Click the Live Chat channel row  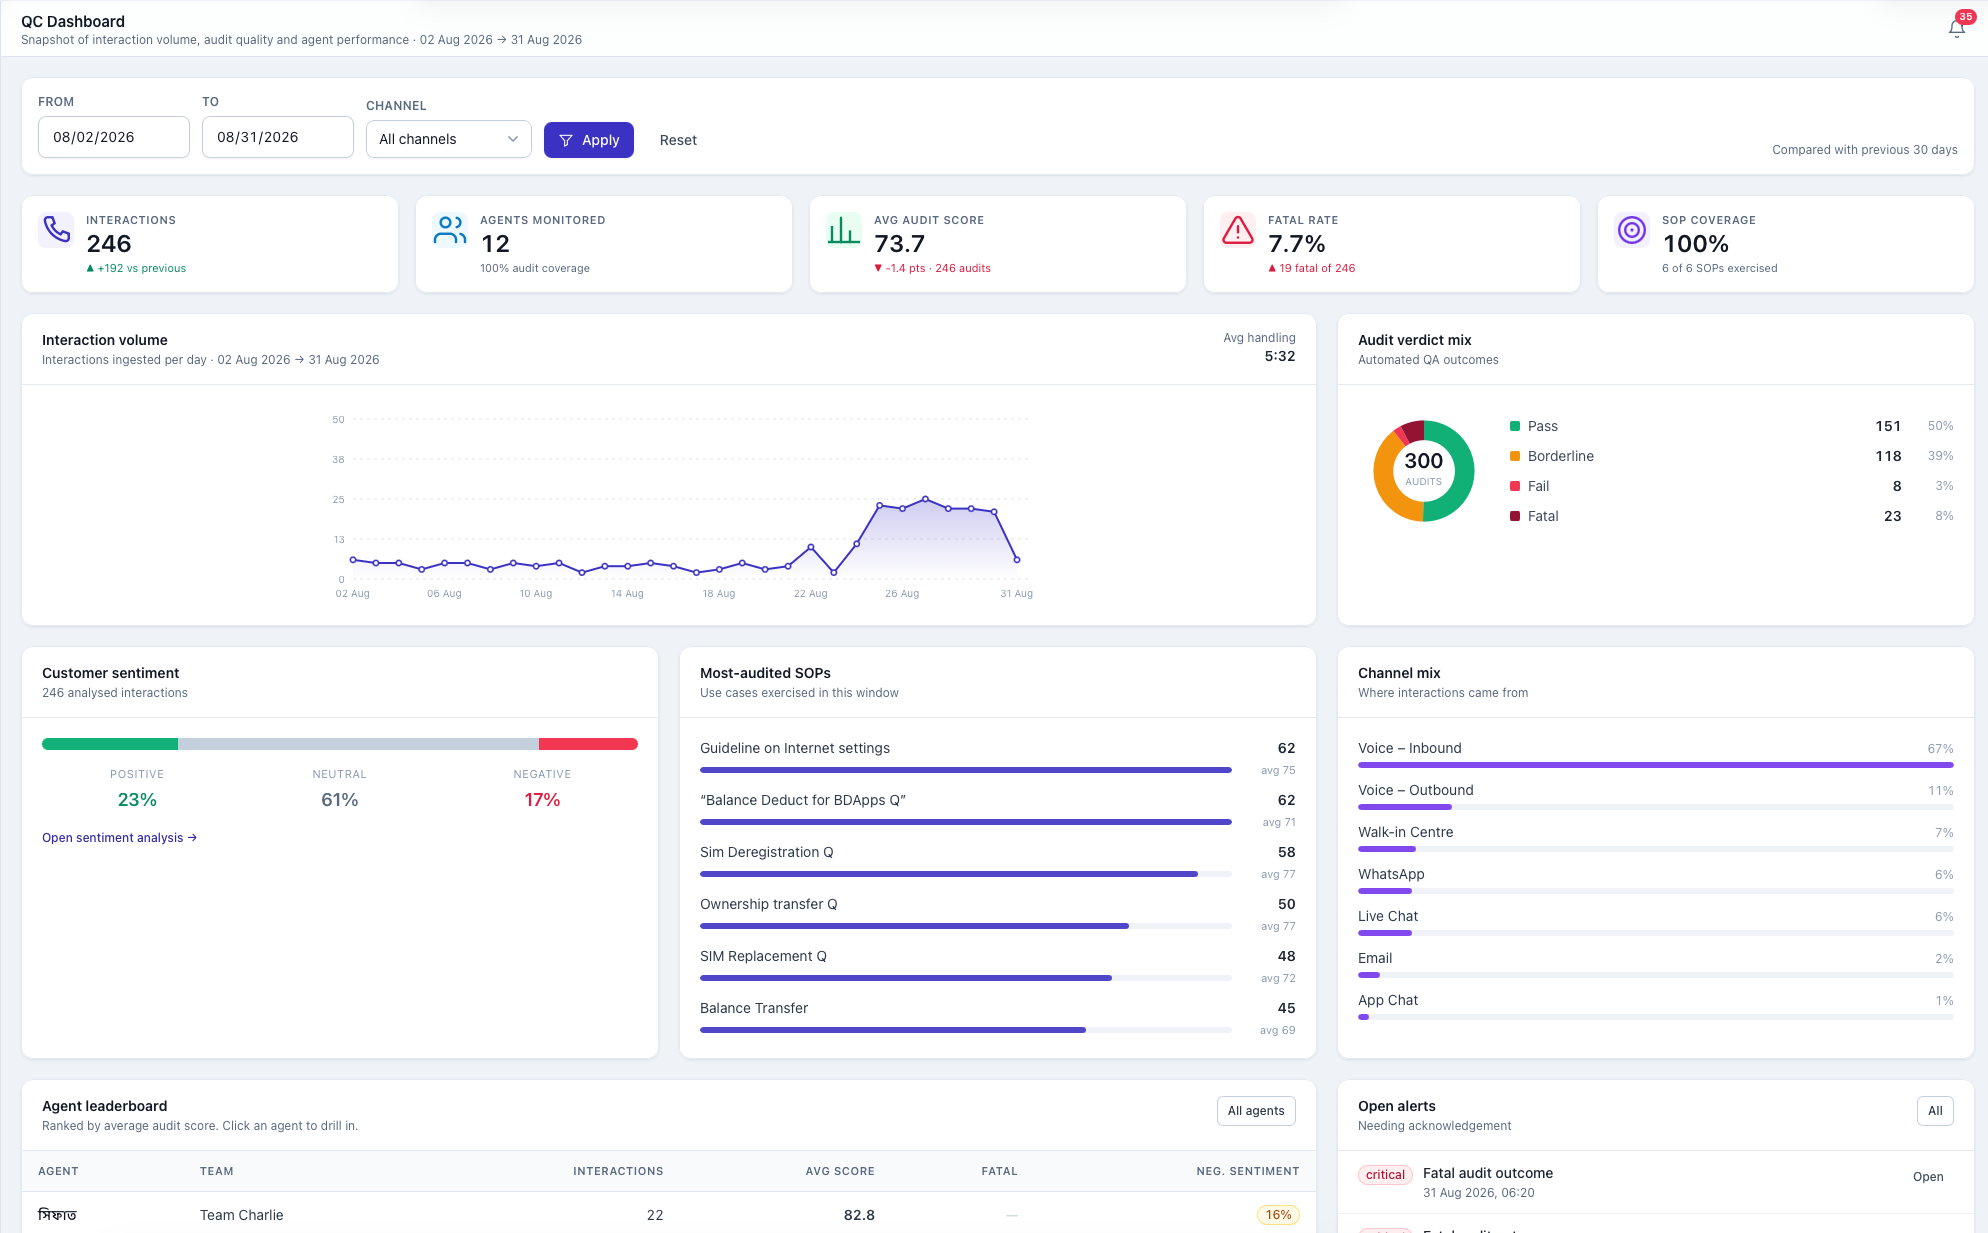point(1655,922)
